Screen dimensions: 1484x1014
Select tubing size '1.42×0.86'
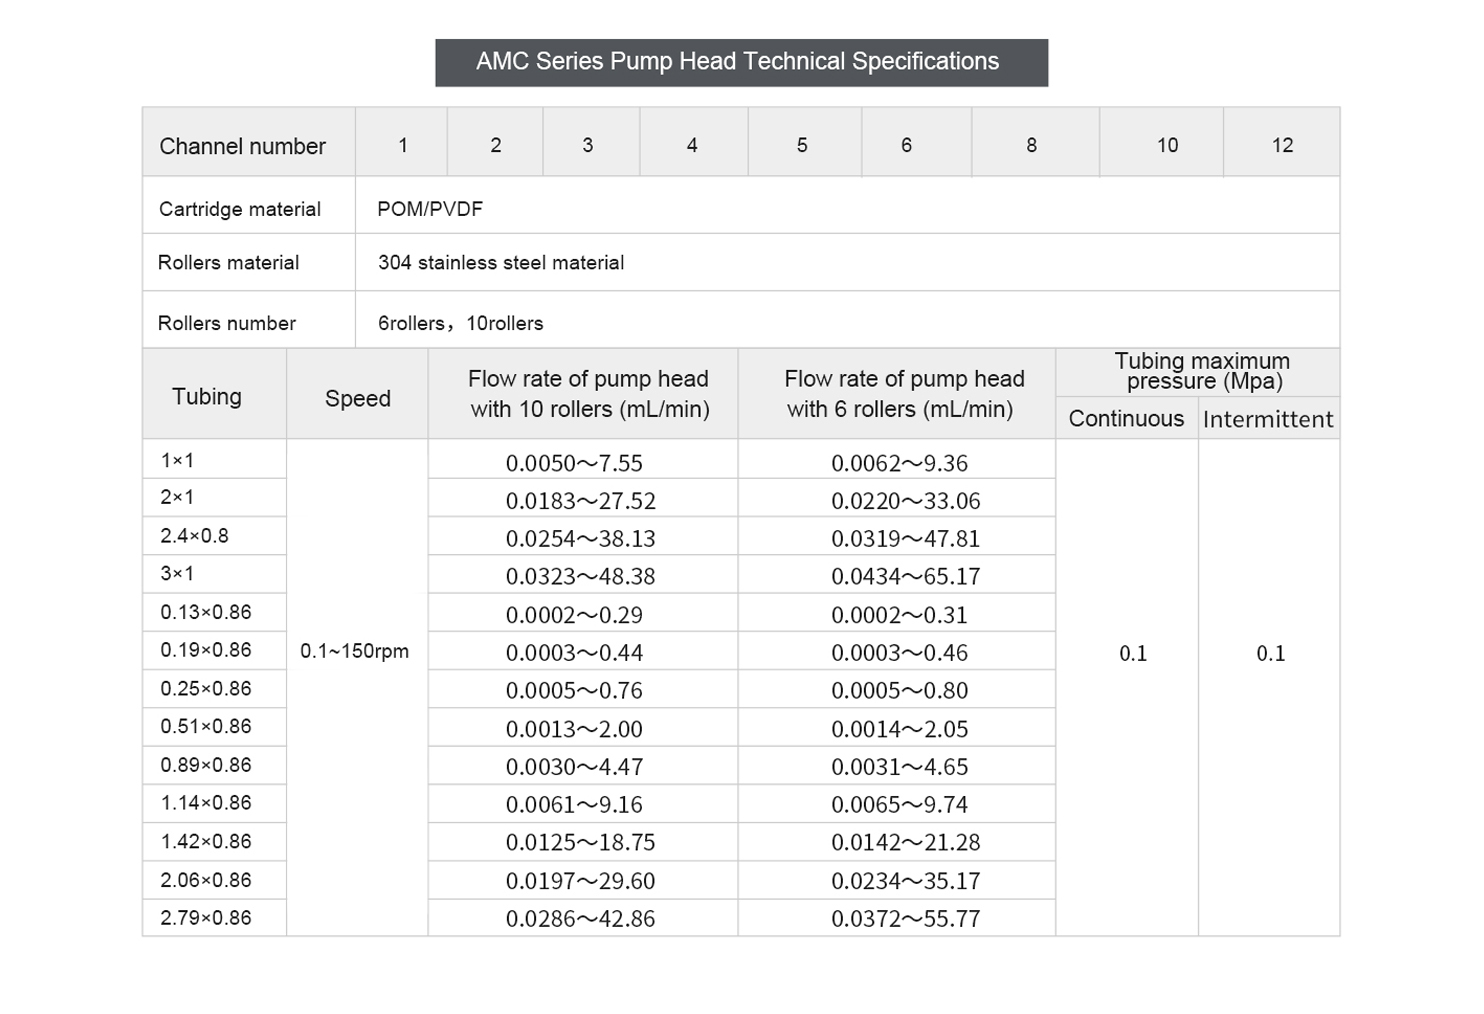206,841
